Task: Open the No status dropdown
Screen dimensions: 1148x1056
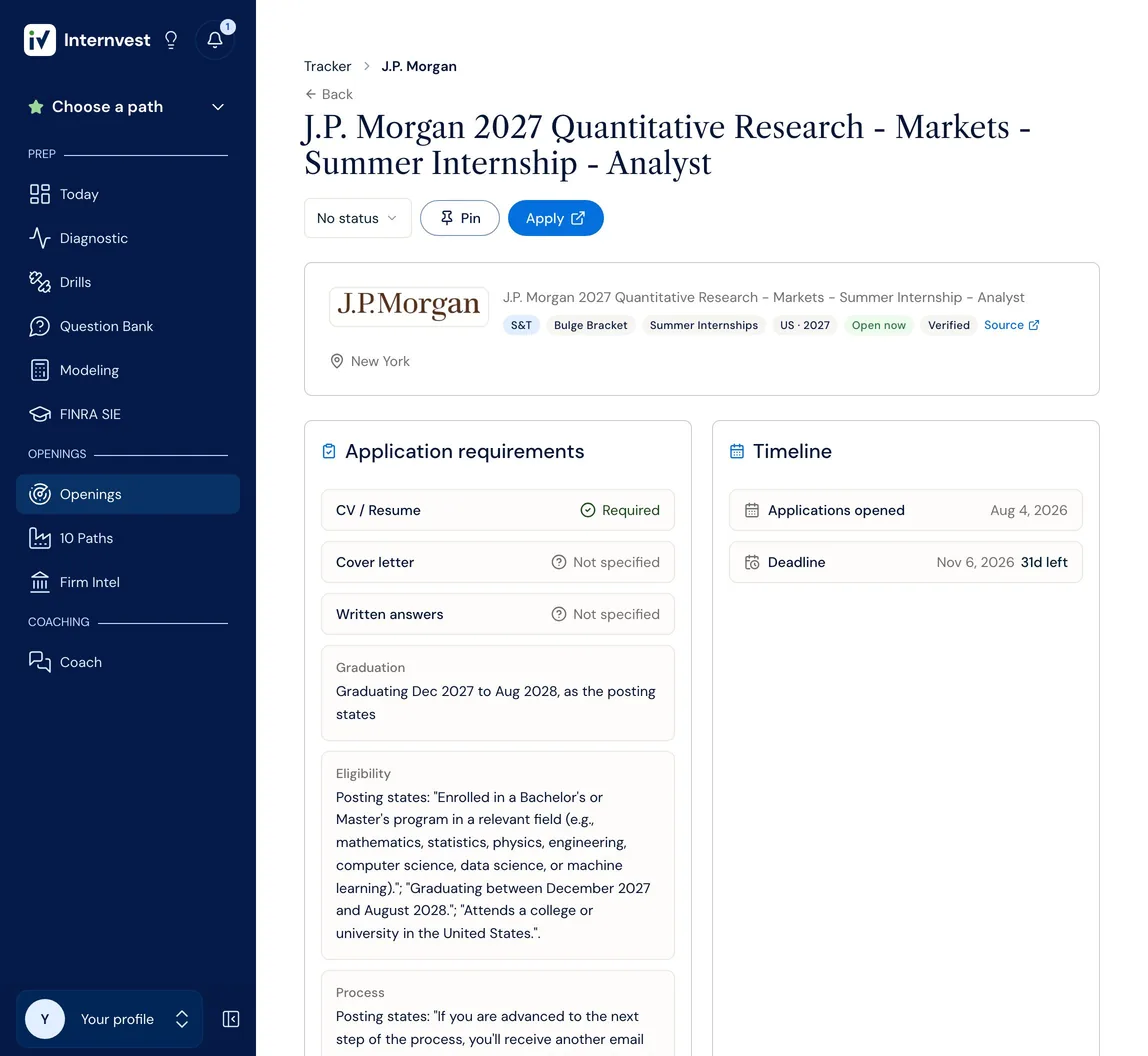Action: click(x=357, y=218)
